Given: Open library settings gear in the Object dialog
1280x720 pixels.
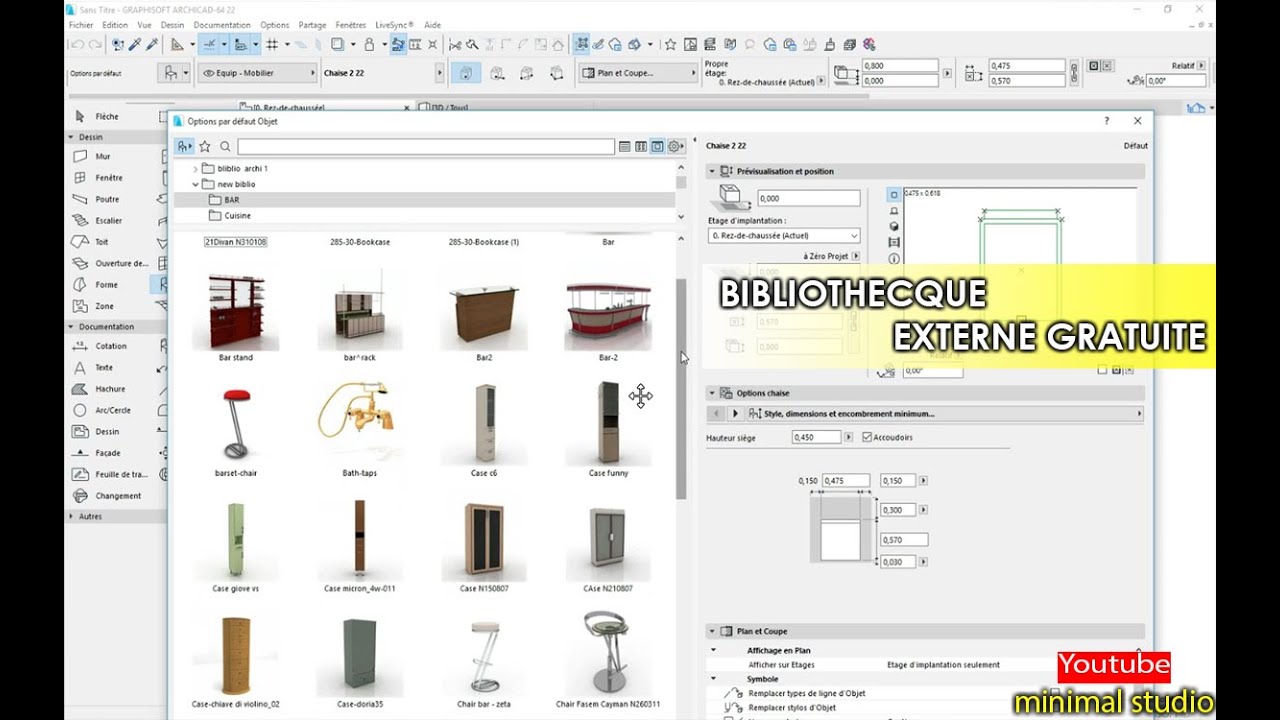Looking at the screenshot, I should tap(675, 146).
